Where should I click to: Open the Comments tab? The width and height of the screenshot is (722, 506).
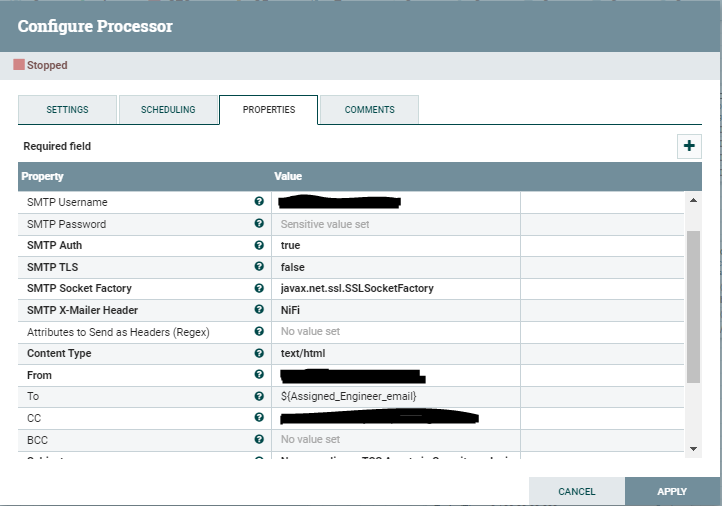[x=369, y=110]
